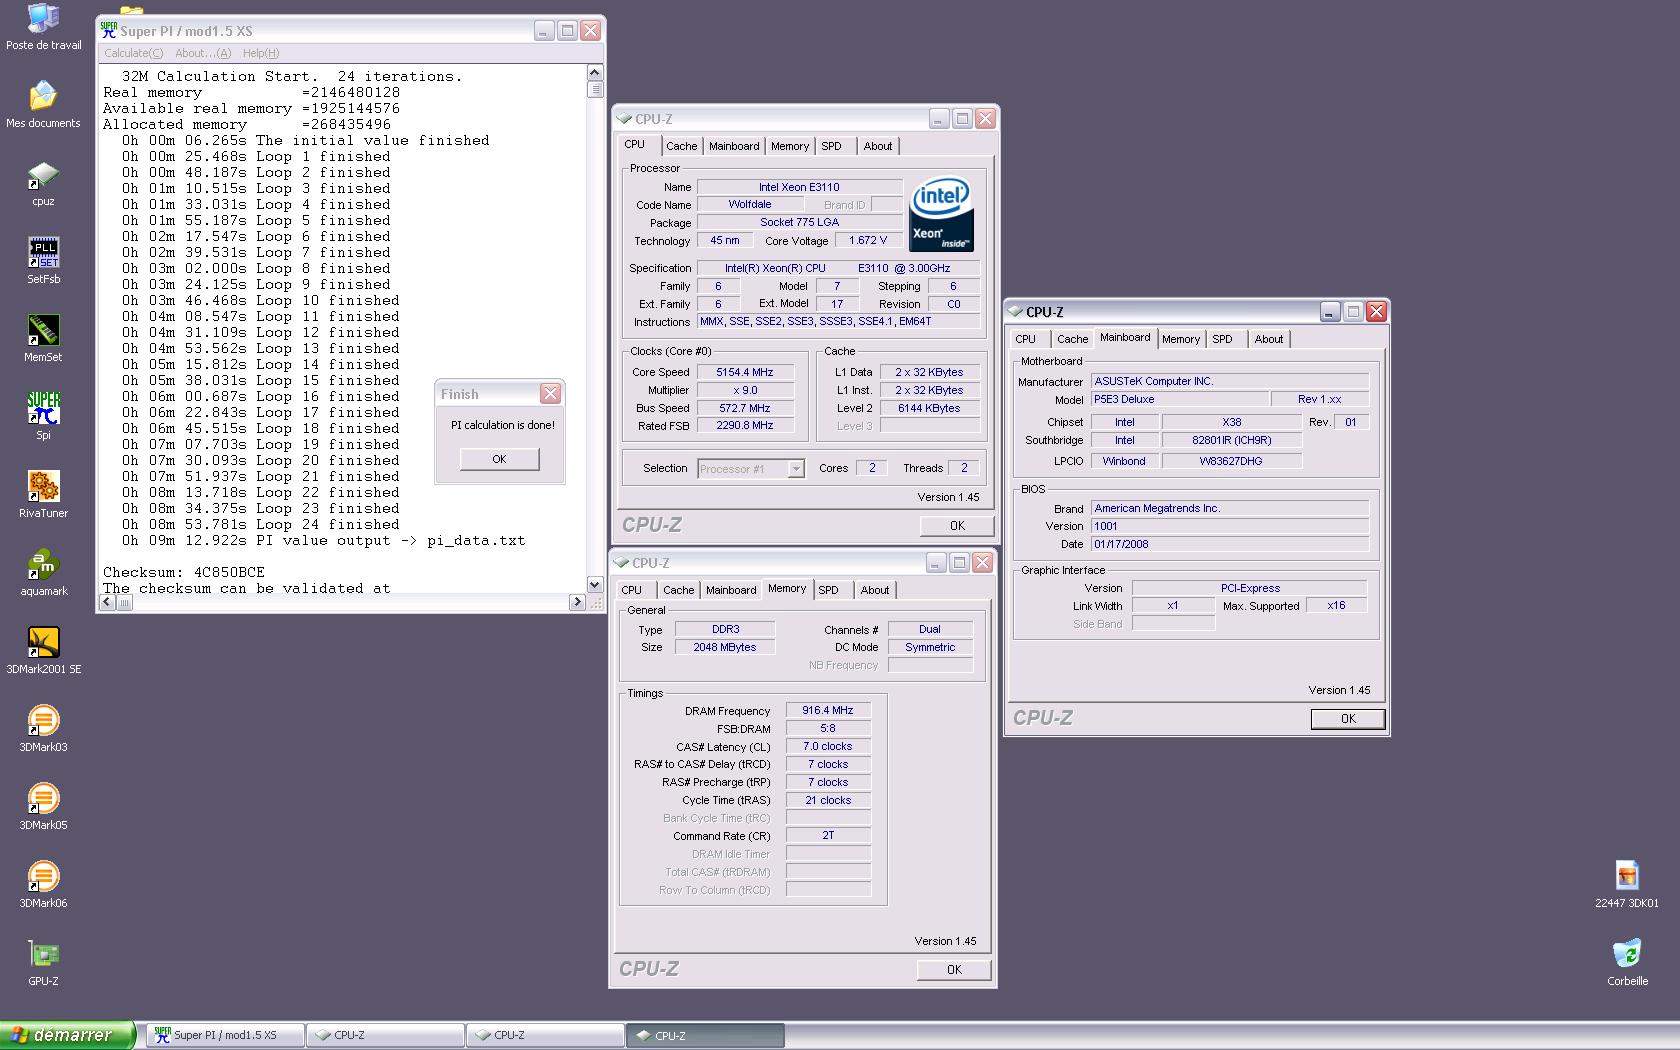Image resolution: width=1680 pixels, height=1050 pixels.
Task: Click the CPU-tab CPU-Z window title icon
Action: (x=624, y=119)
